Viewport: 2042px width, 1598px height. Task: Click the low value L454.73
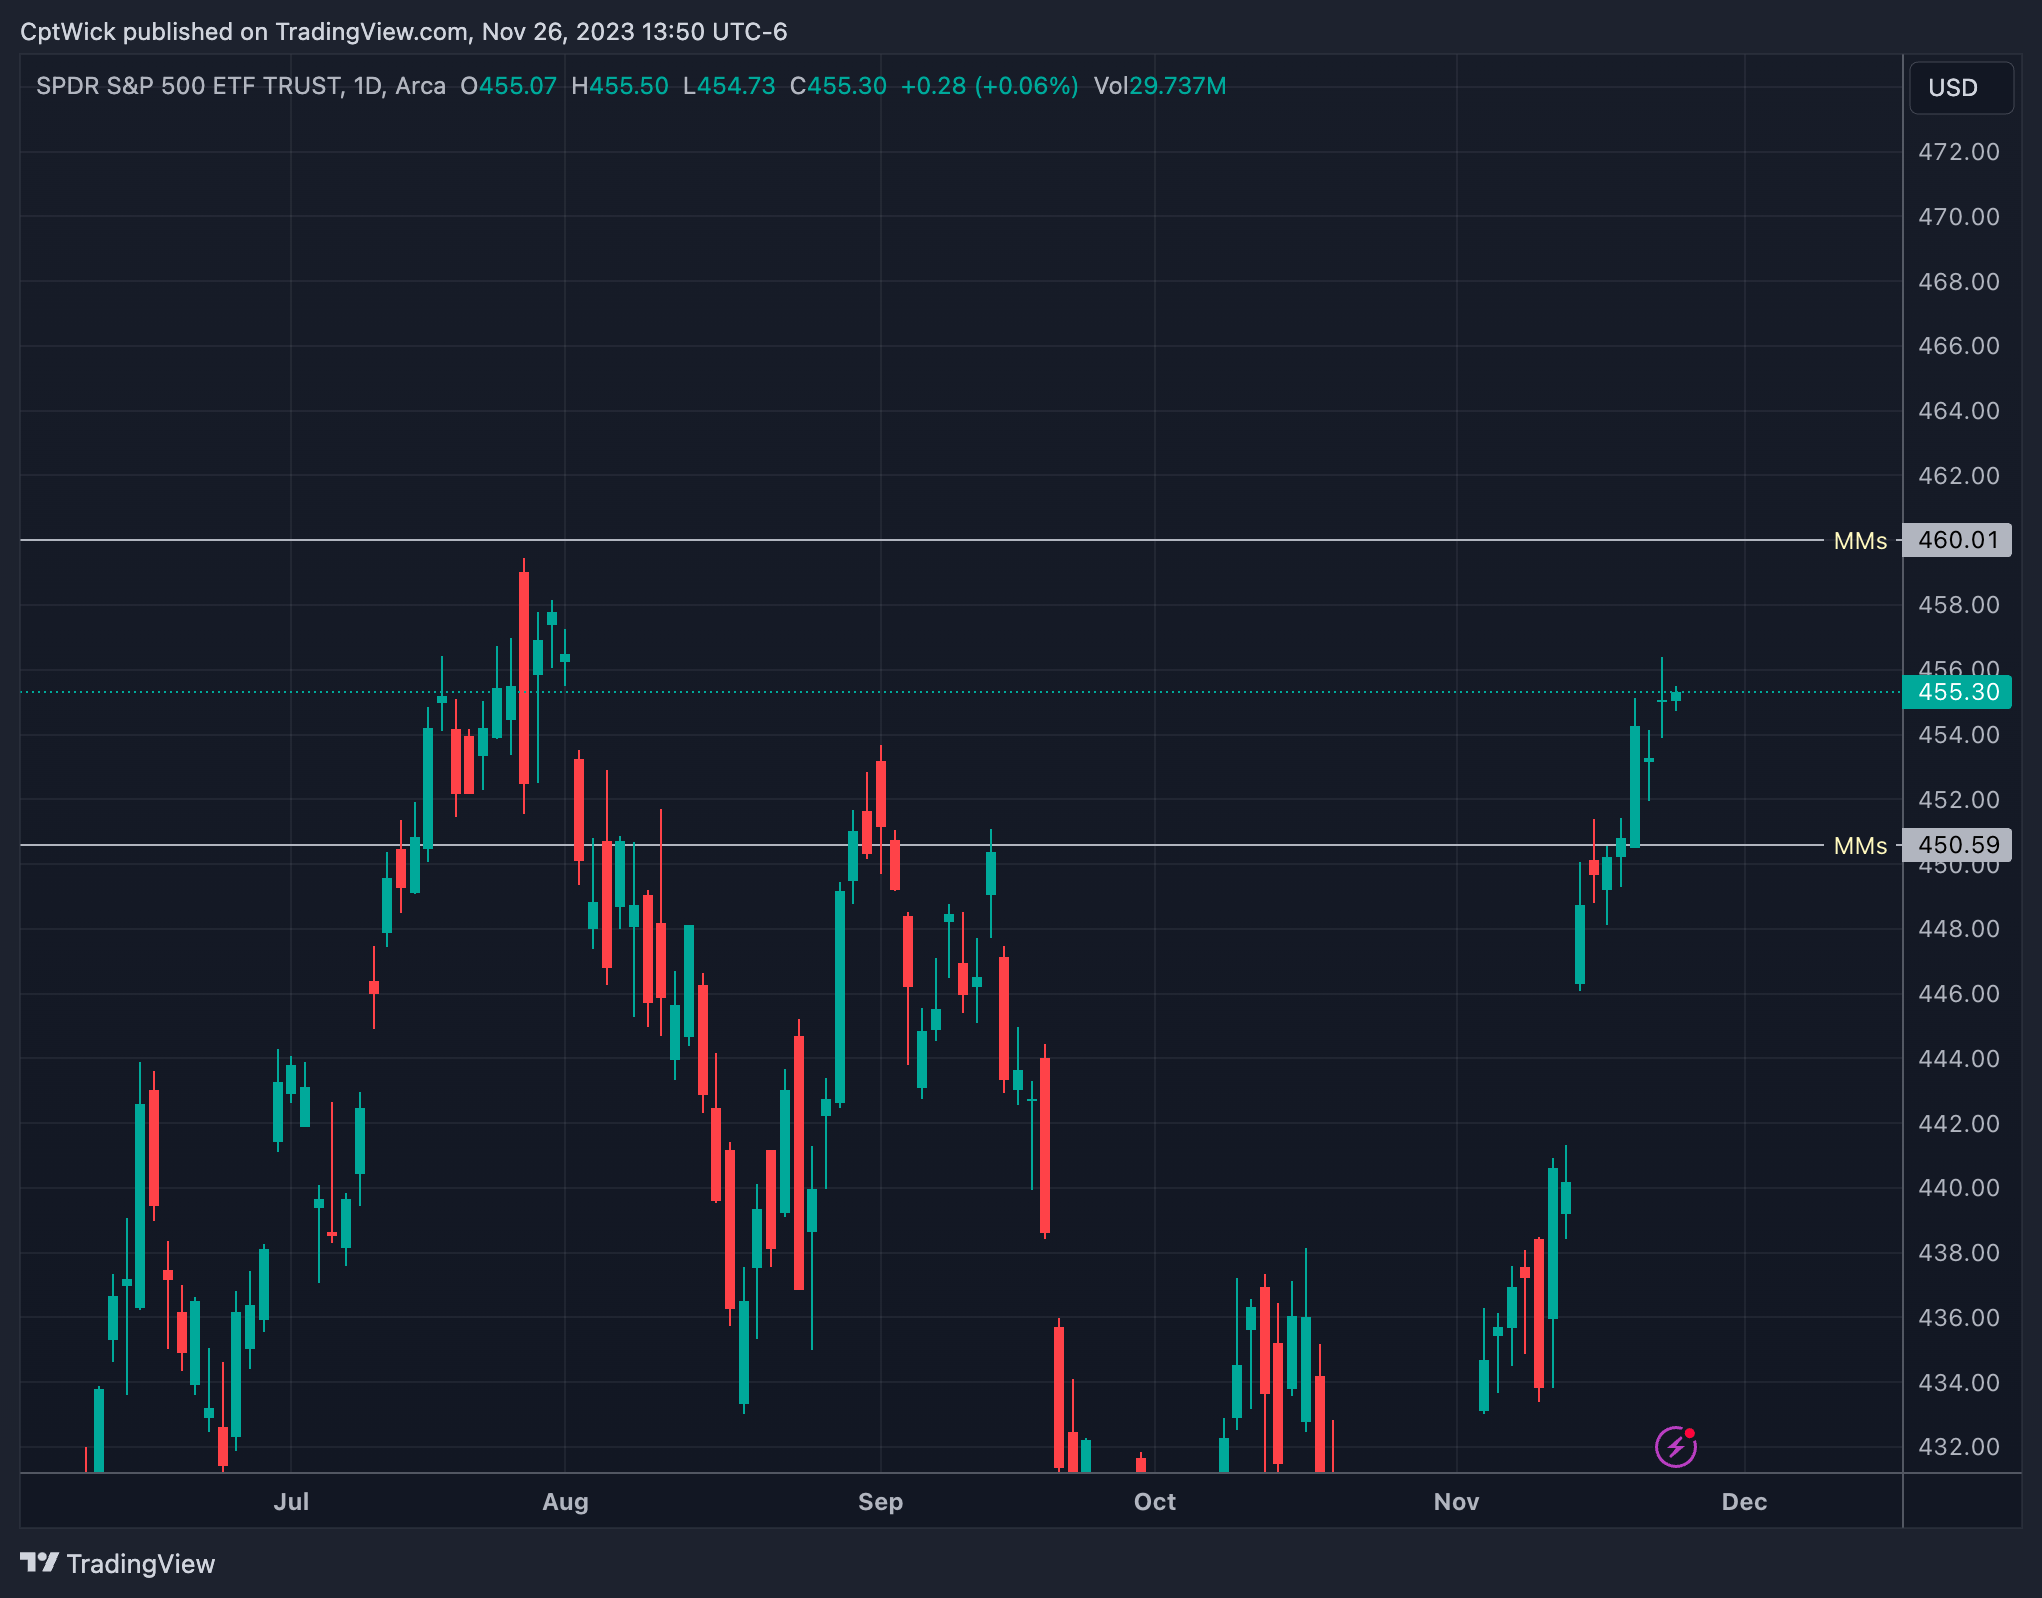coord(729,86)
